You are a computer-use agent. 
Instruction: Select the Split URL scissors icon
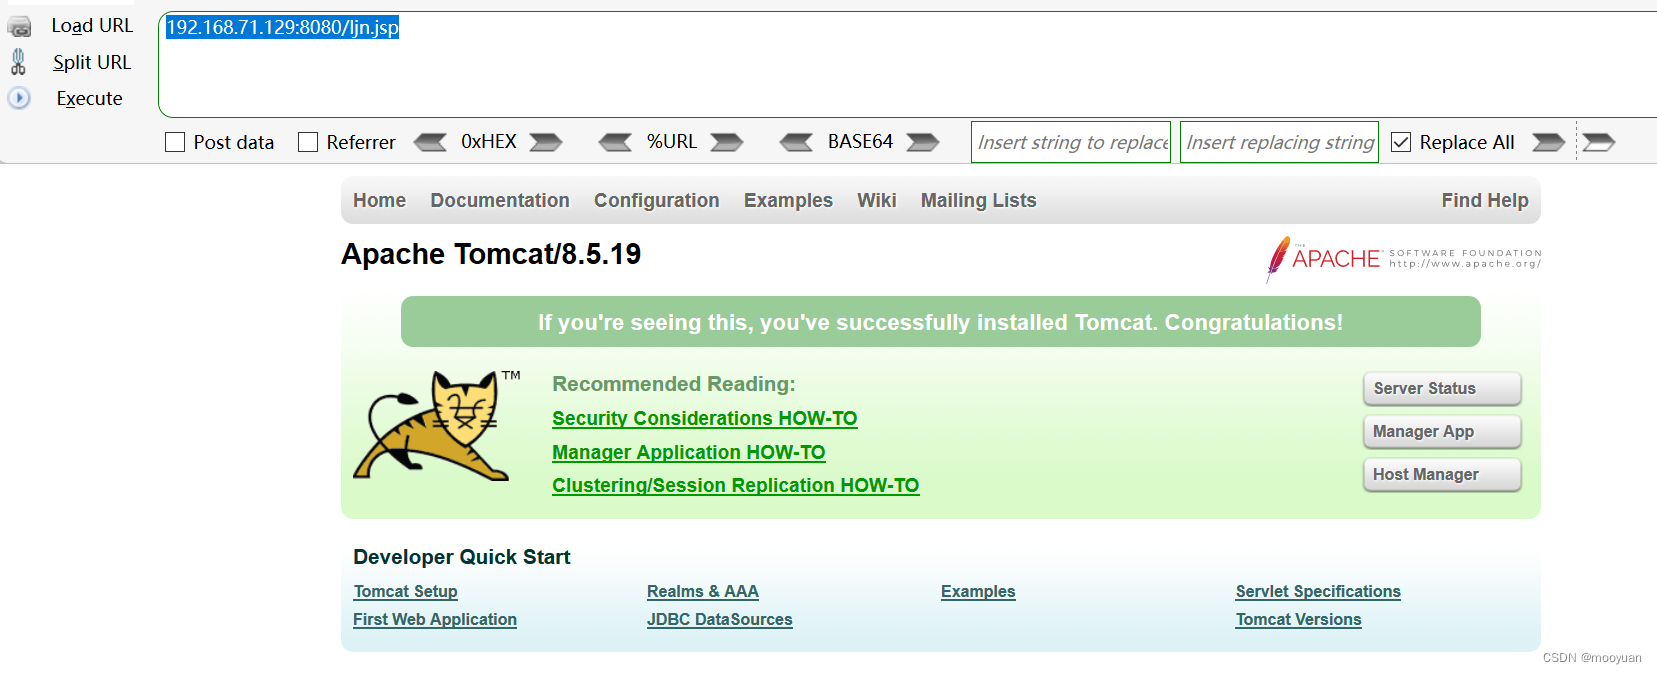(x=17, y=61)
